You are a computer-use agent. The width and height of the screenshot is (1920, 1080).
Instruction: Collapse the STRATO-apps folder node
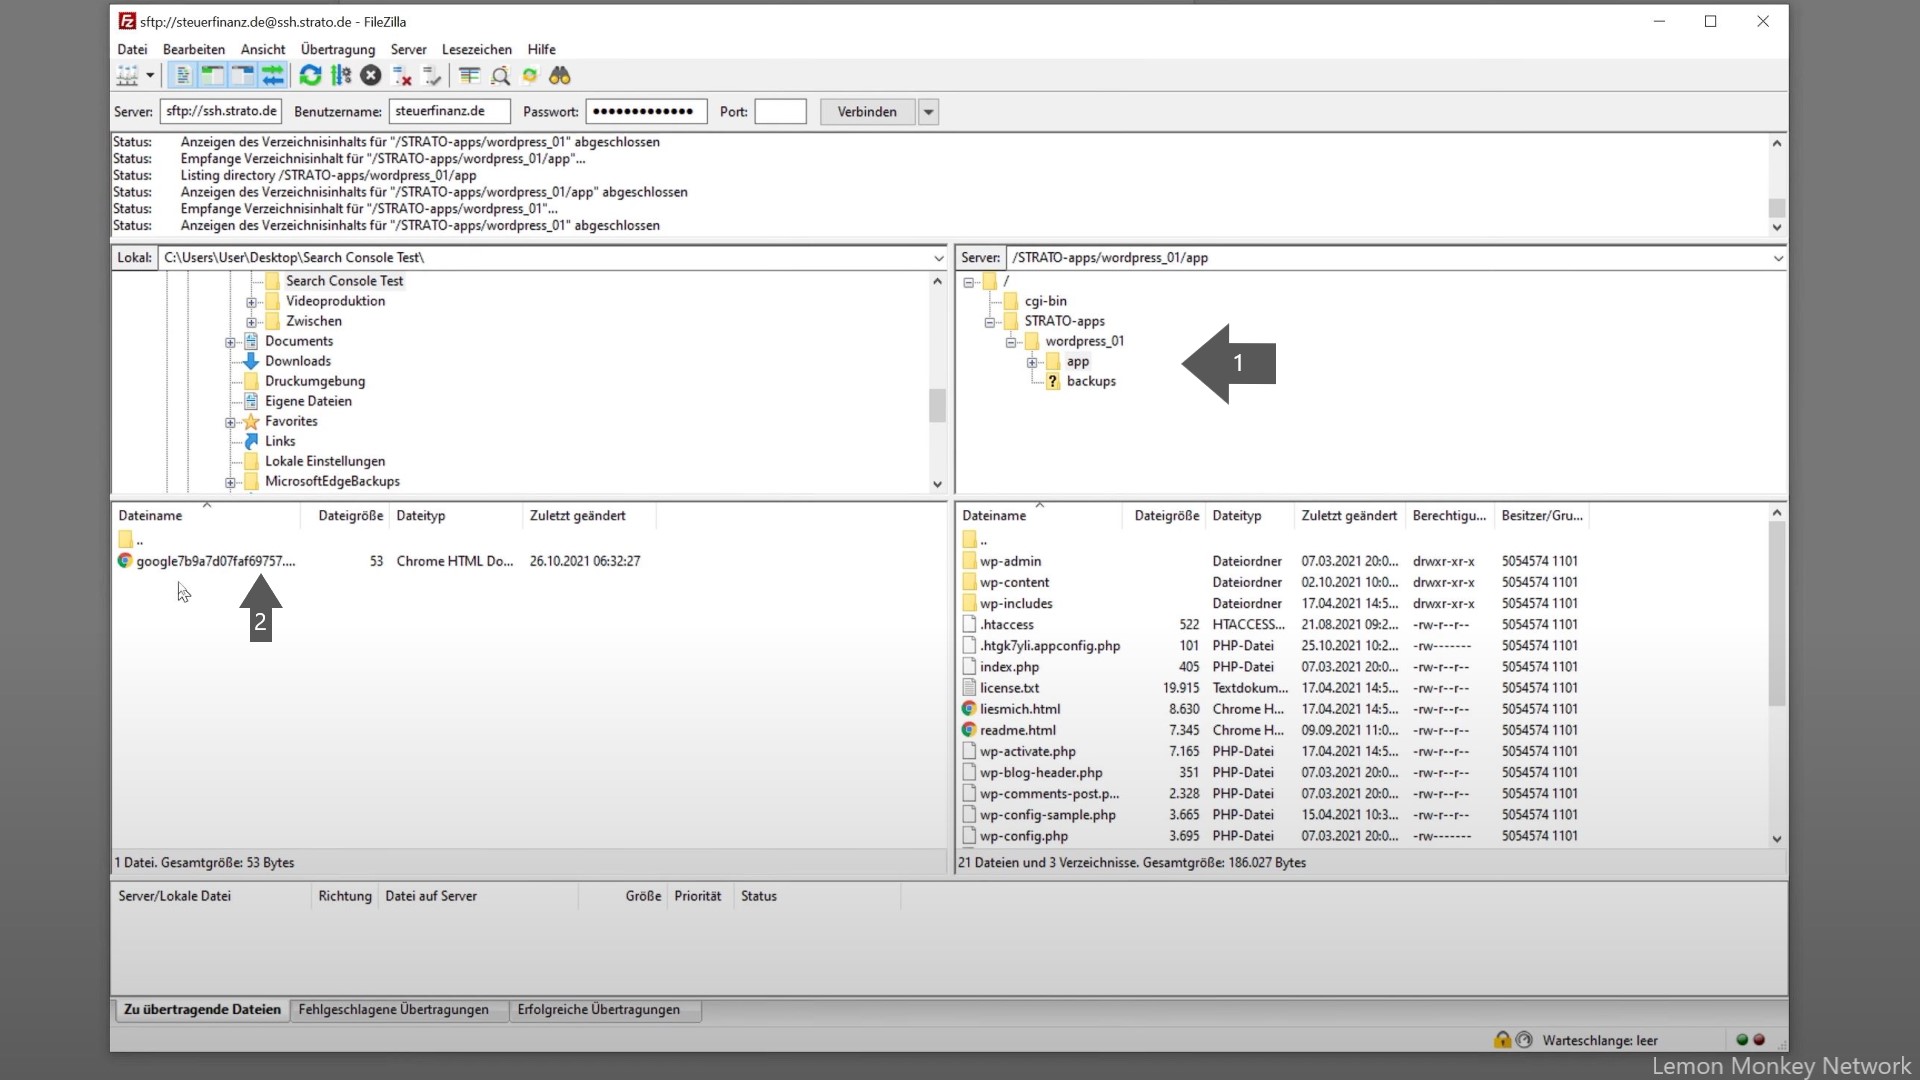(x=990, y=322)
